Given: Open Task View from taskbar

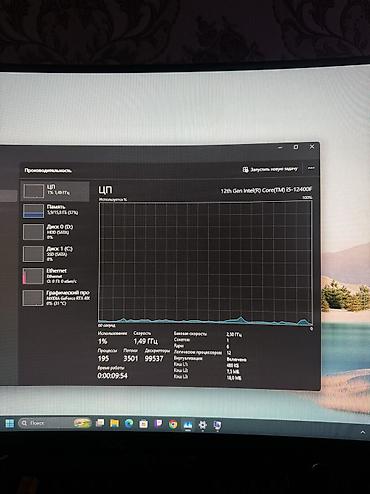Looking at the screenshot, I should 100,423.
